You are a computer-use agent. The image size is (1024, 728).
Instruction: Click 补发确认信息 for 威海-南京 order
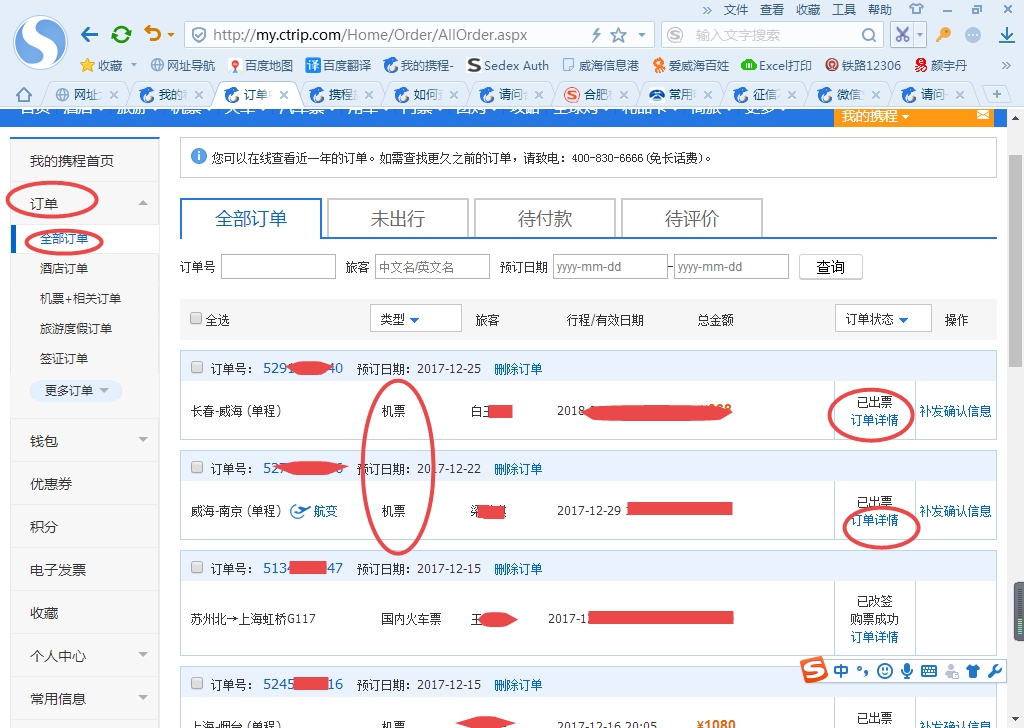pos(955,511)
